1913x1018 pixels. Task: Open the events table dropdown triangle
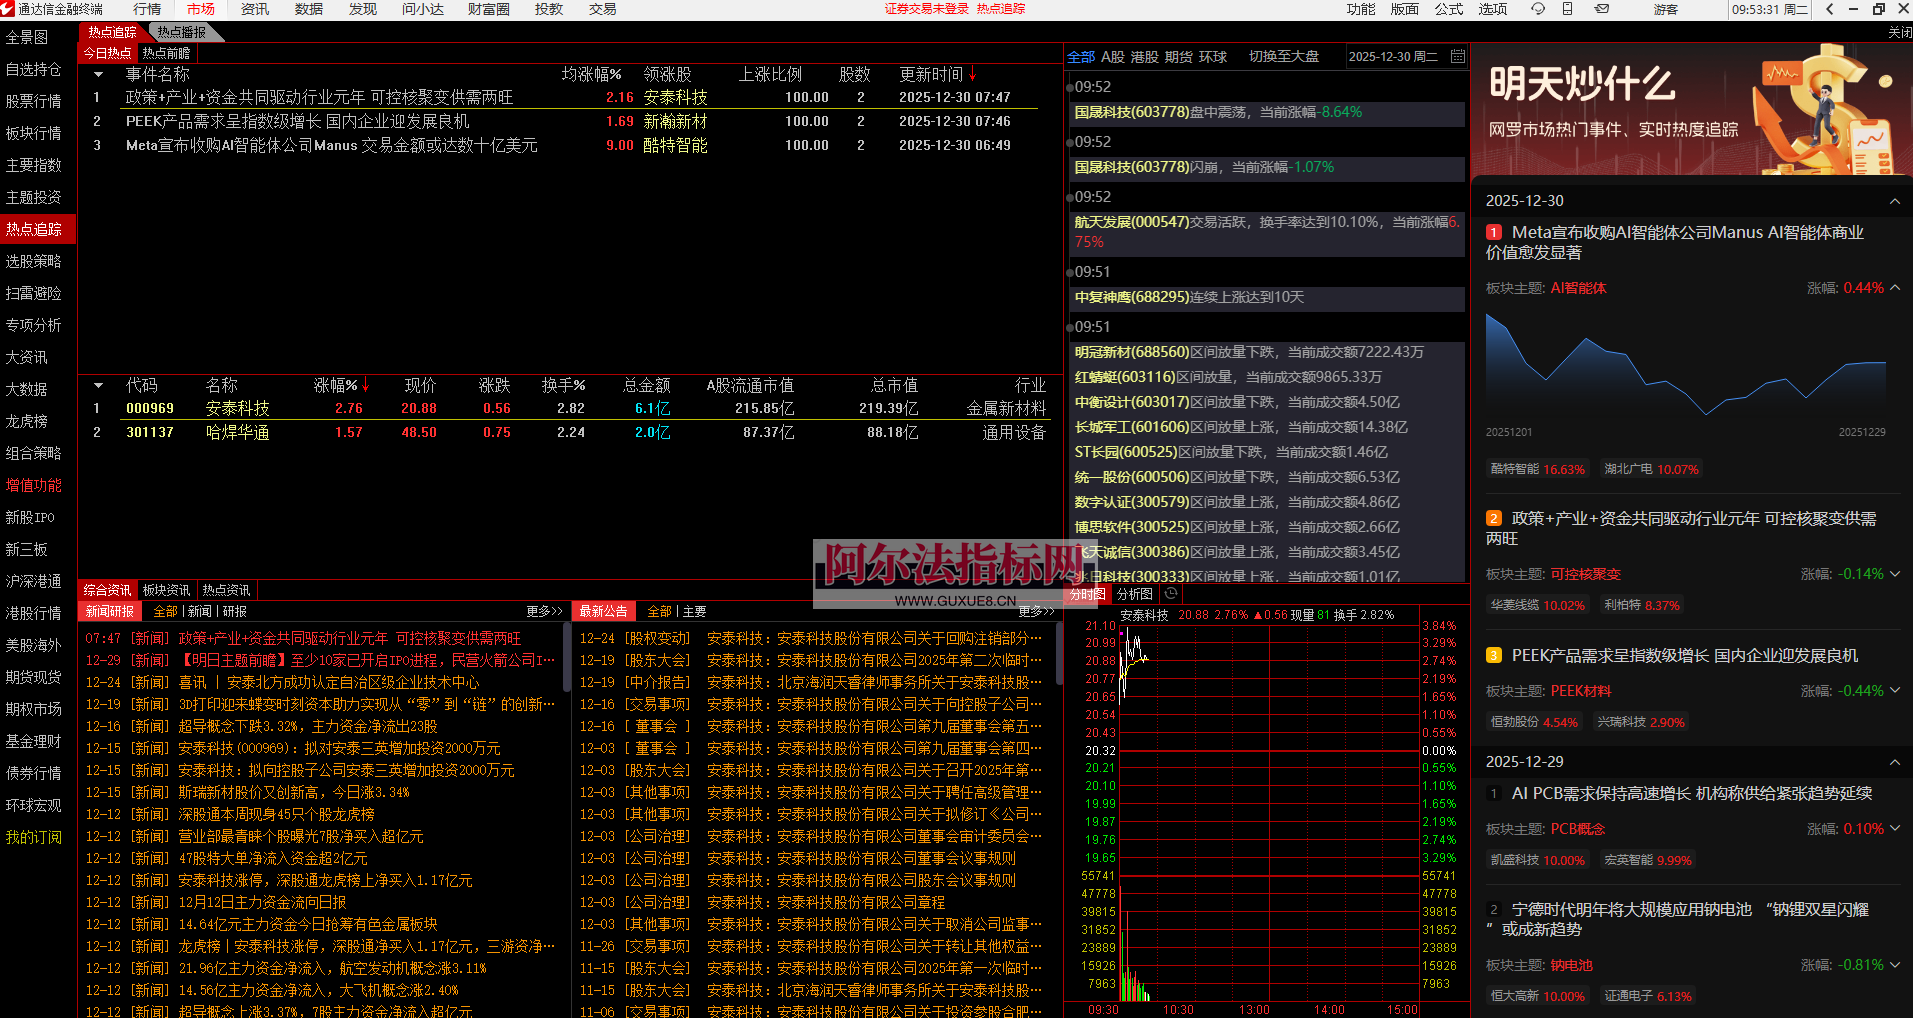[98, 74]
